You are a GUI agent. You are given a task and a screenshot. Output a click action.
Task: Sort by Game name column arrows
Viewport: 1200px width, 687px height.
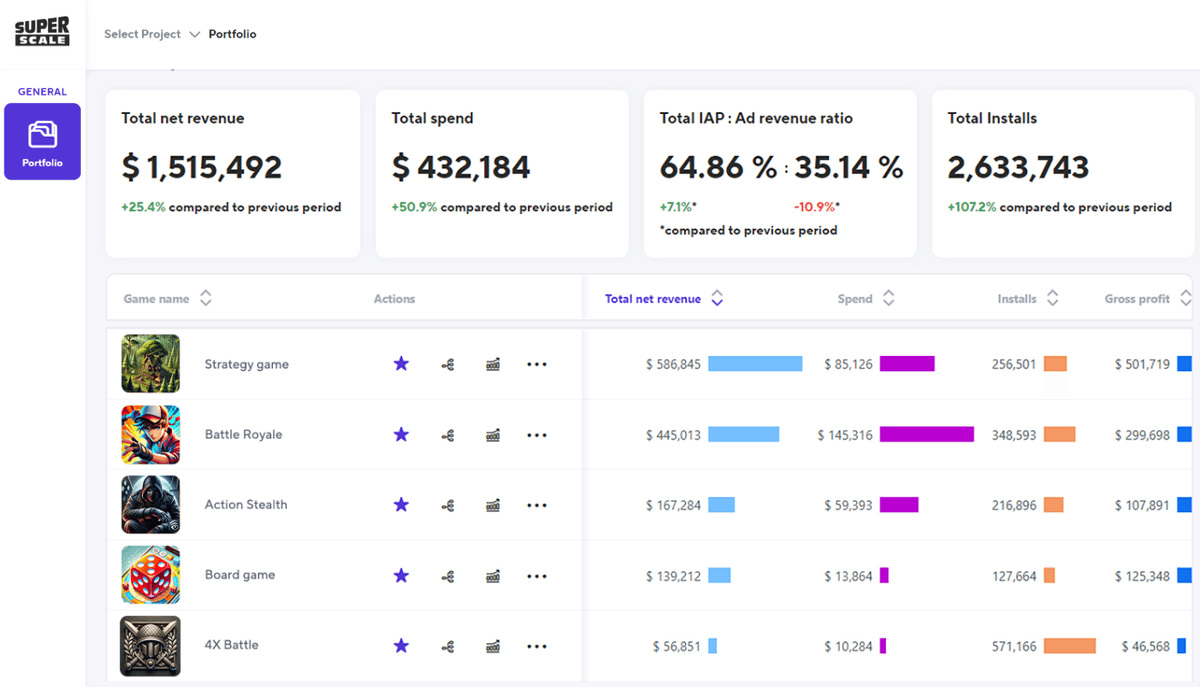point(205,298)
